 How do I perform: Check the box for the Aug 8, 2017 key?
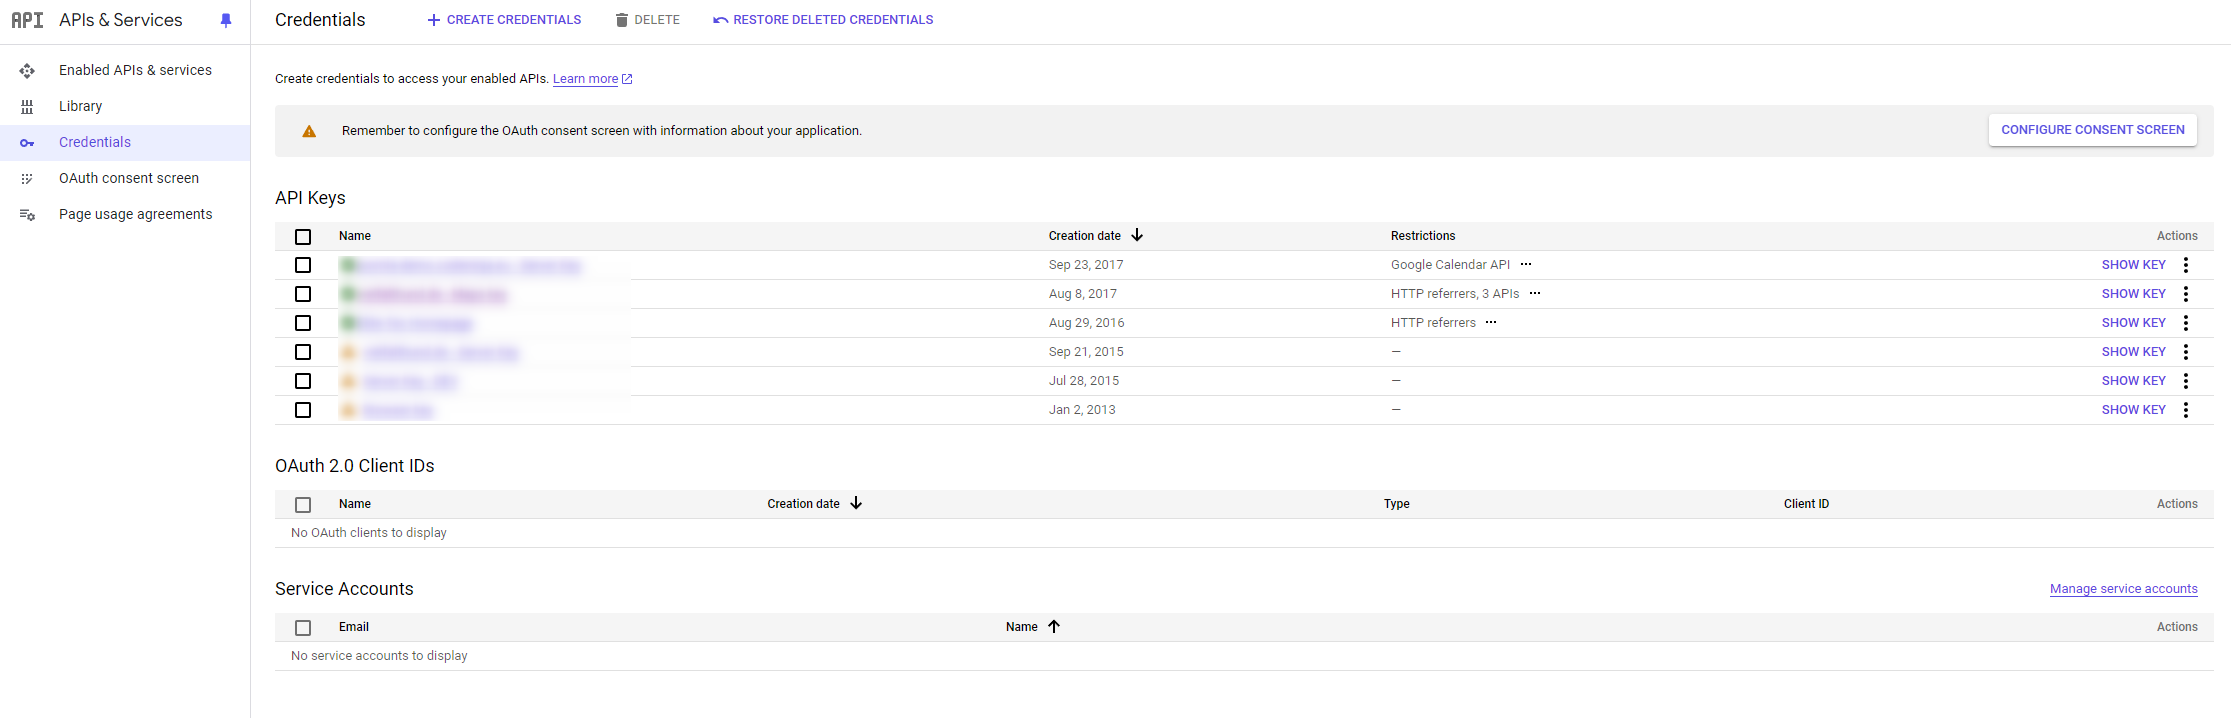coord(303,294)
